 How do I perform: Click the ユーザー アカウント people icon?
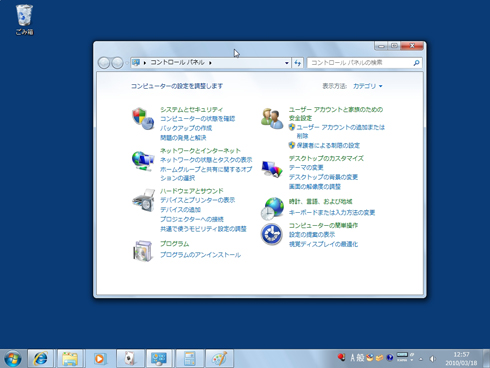click(272, 118)
